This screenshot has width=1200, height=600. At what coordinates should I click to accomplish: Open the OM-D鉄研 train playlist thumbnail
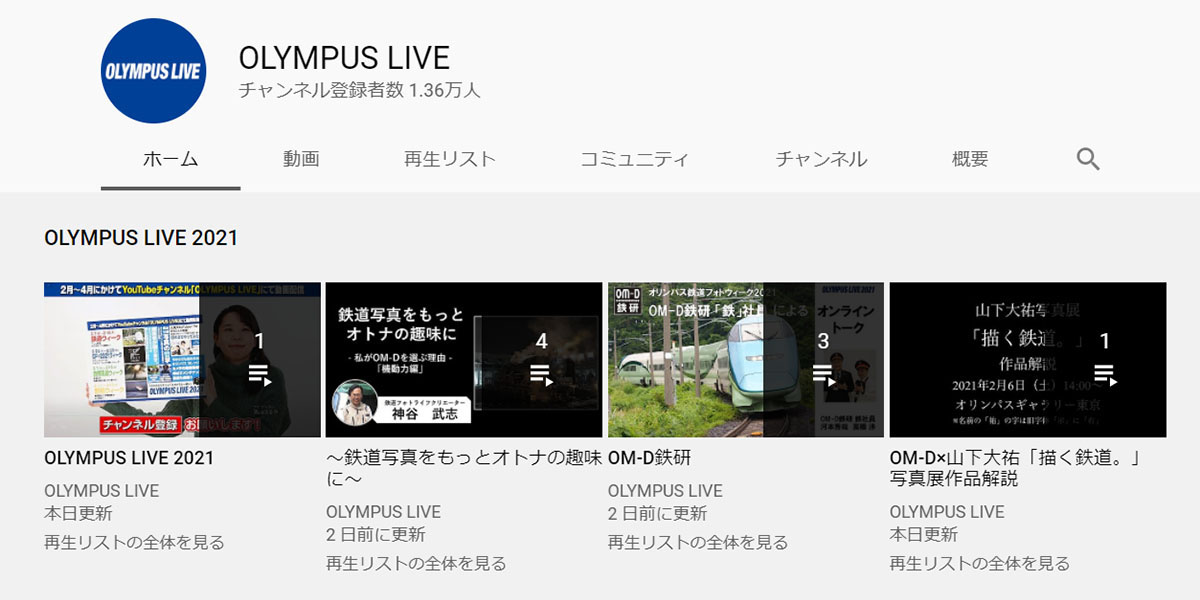point(746,360)
